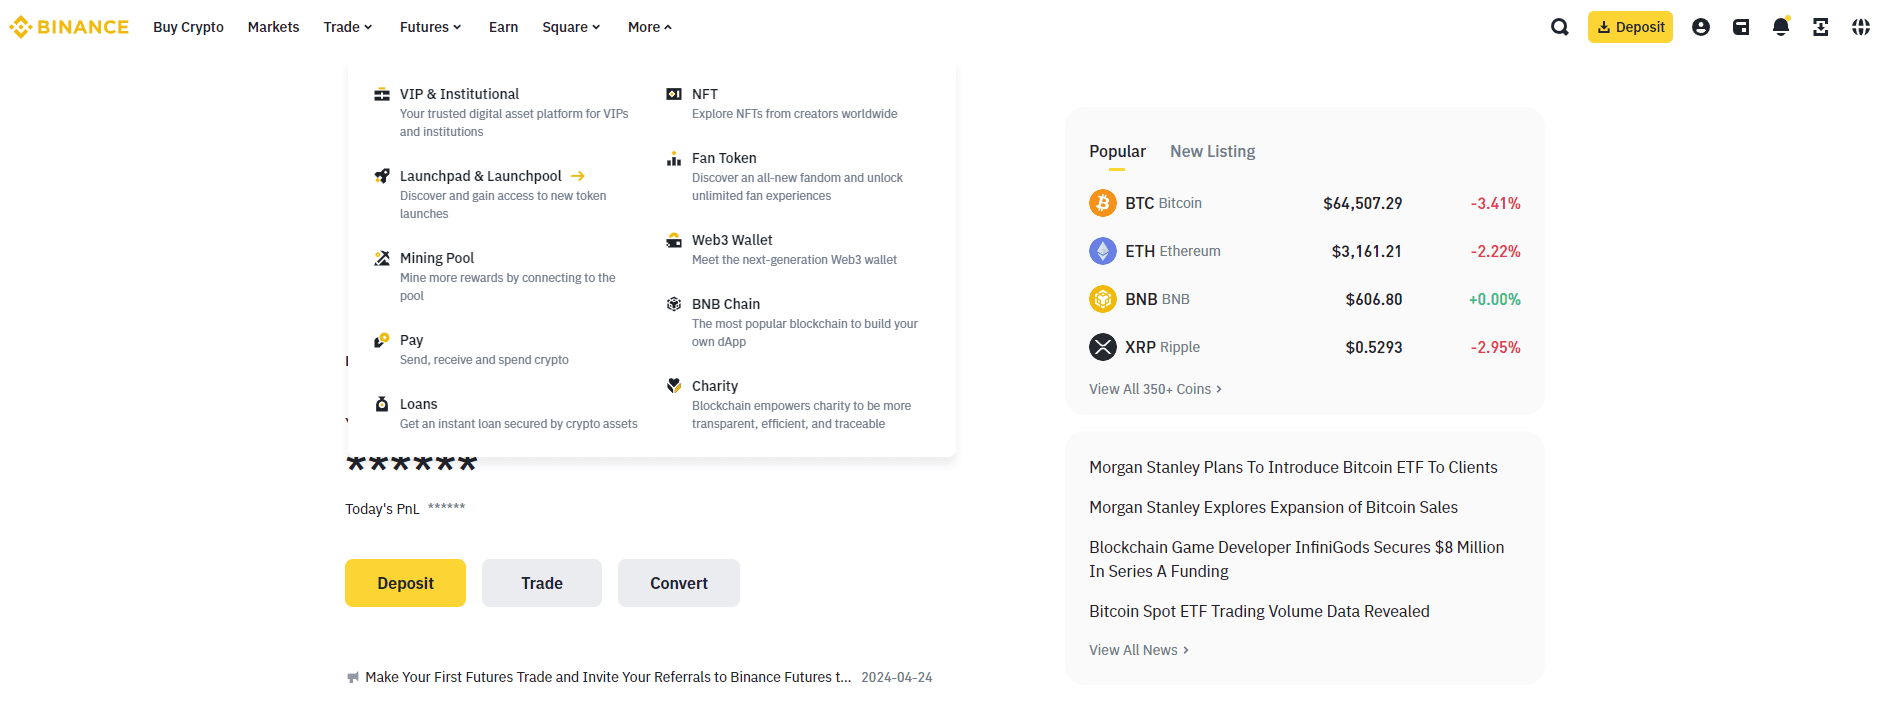Open the Morgan Stanley Bitcoin ETF headline
The image size is (1897, 718).
[1293, 467]
